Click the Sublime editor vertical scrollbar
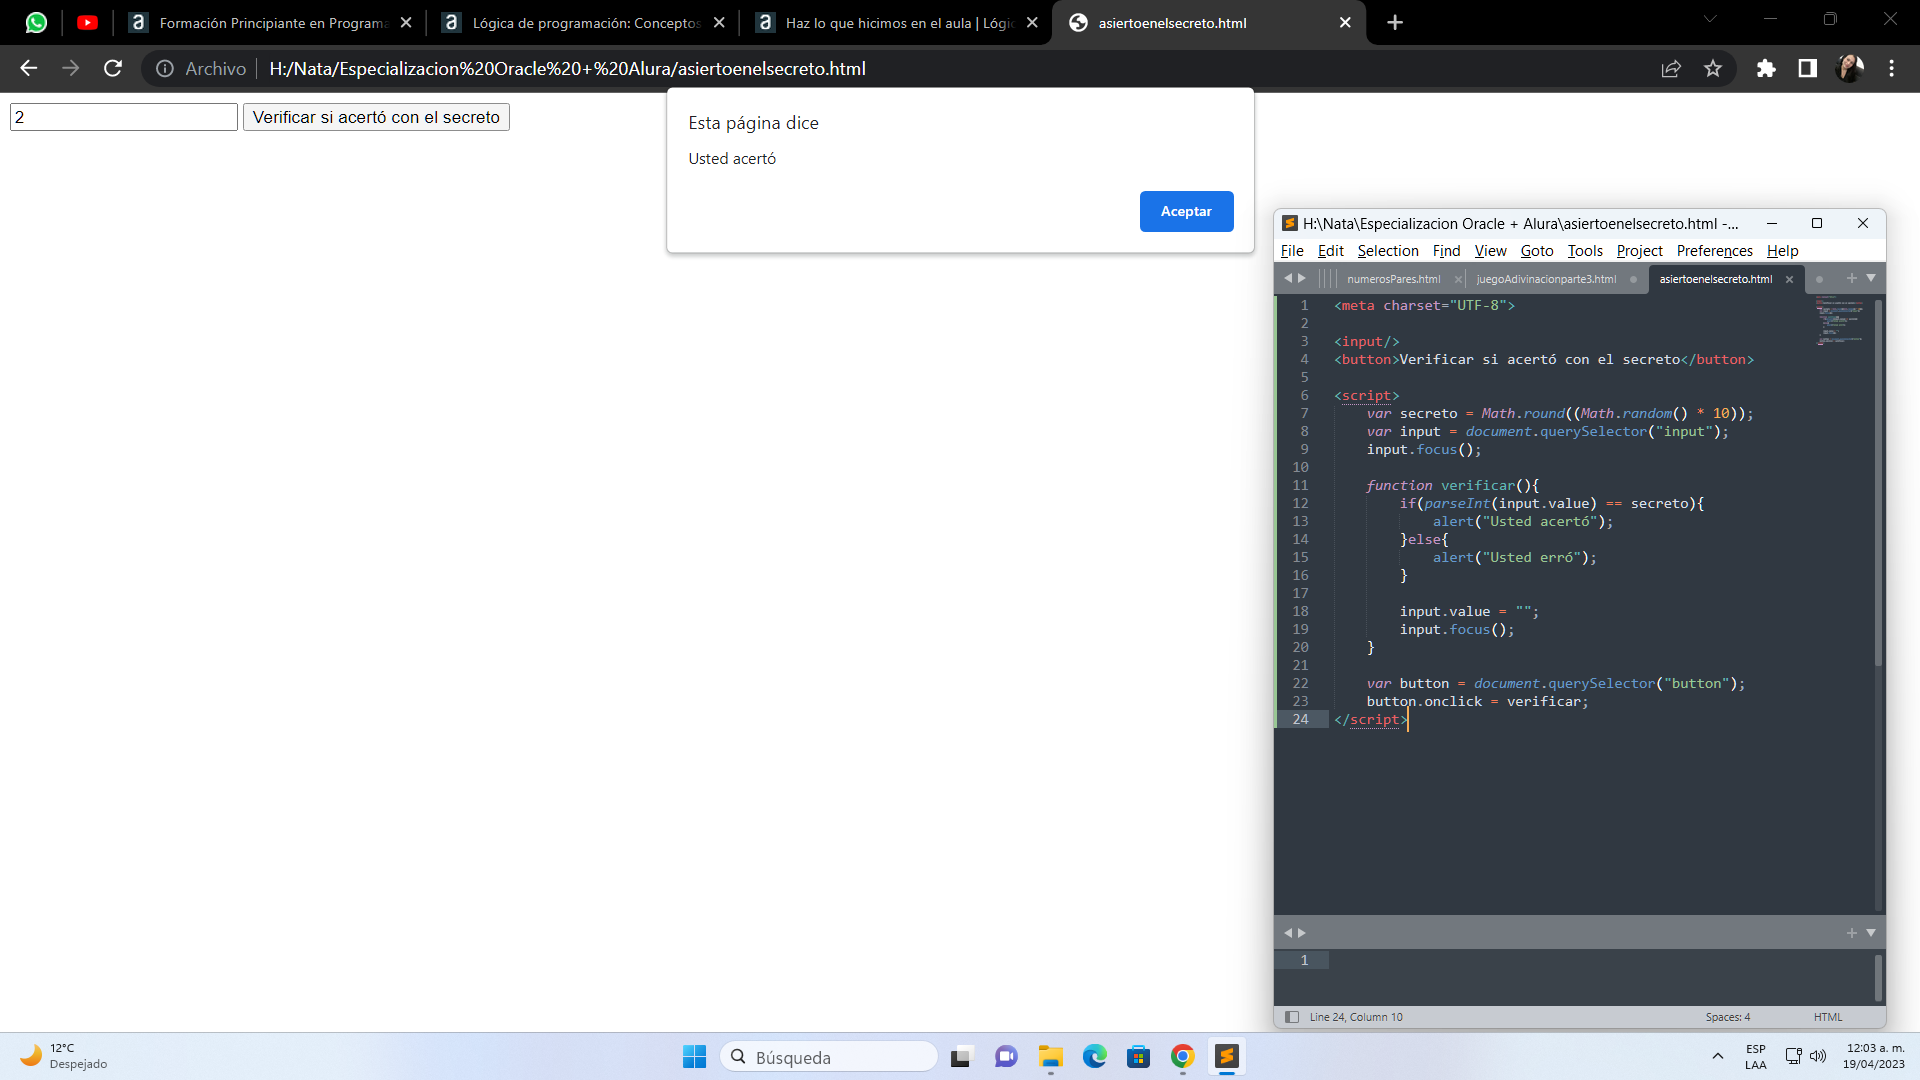The width and height of the screenshot is (1920, 1080). click(x=1878, y=482)
